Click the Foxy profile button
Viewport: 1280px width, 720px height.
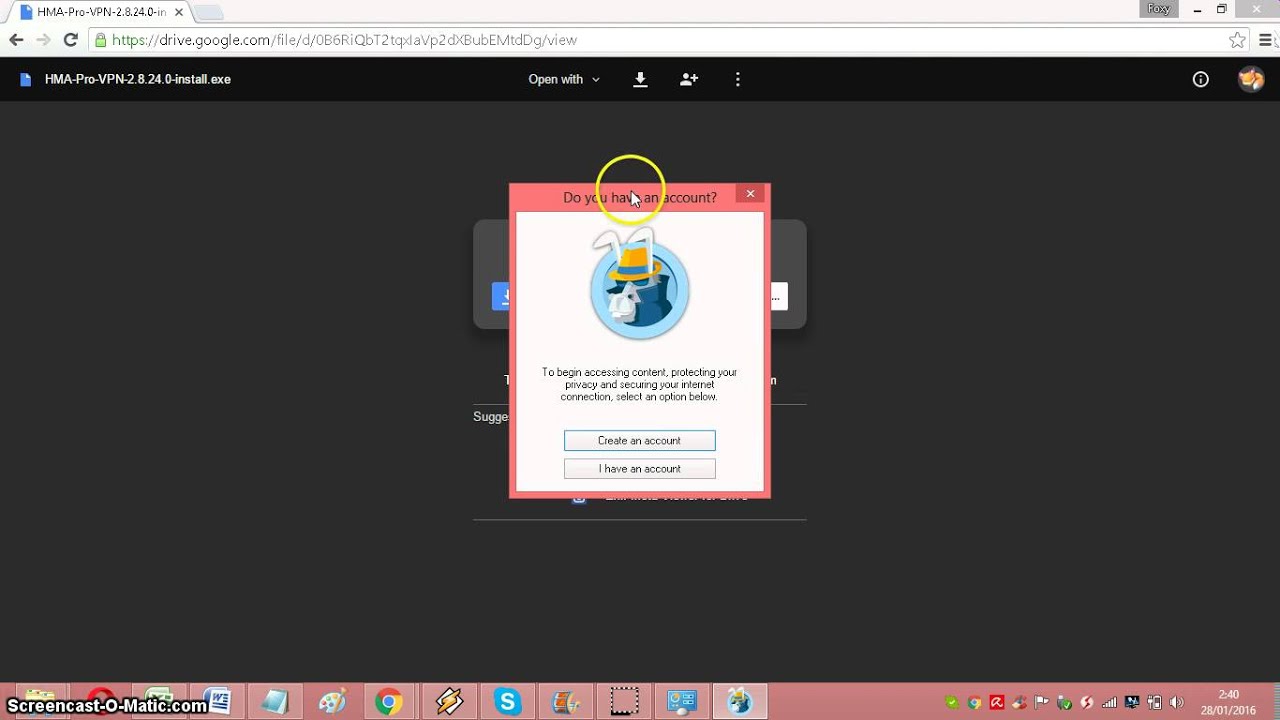click(x=1158, y=9)
